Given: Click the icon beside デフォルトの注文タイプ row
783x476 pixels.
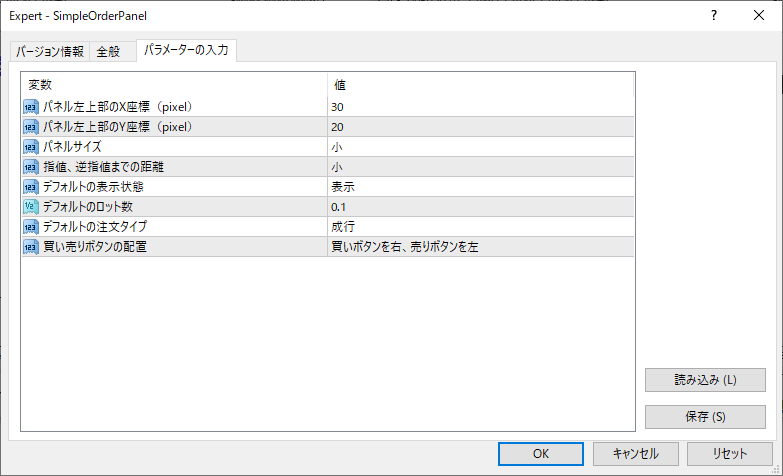Looking at the screenshot, I should coord(31,227).
